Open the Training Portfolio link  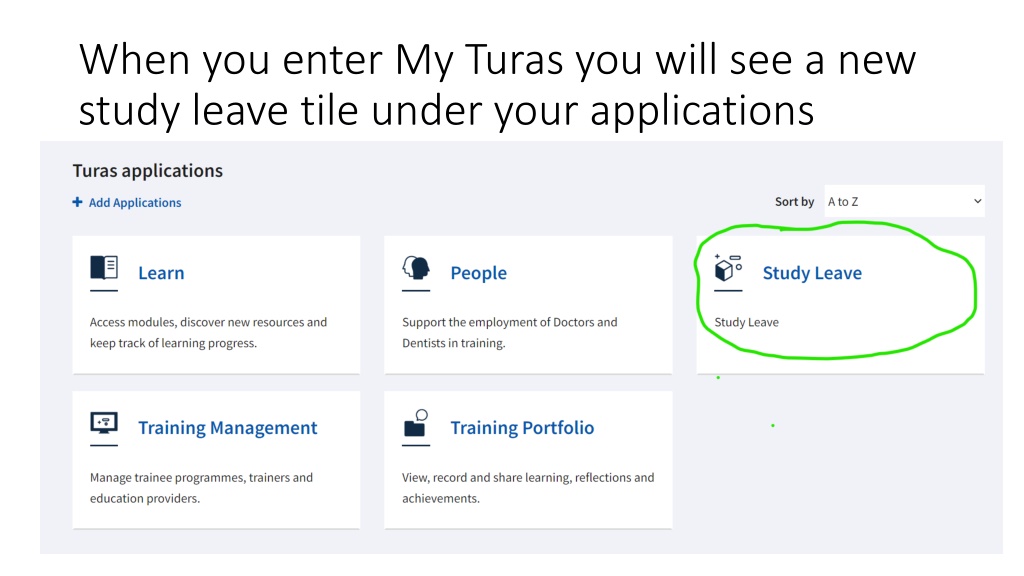point(522,428)
